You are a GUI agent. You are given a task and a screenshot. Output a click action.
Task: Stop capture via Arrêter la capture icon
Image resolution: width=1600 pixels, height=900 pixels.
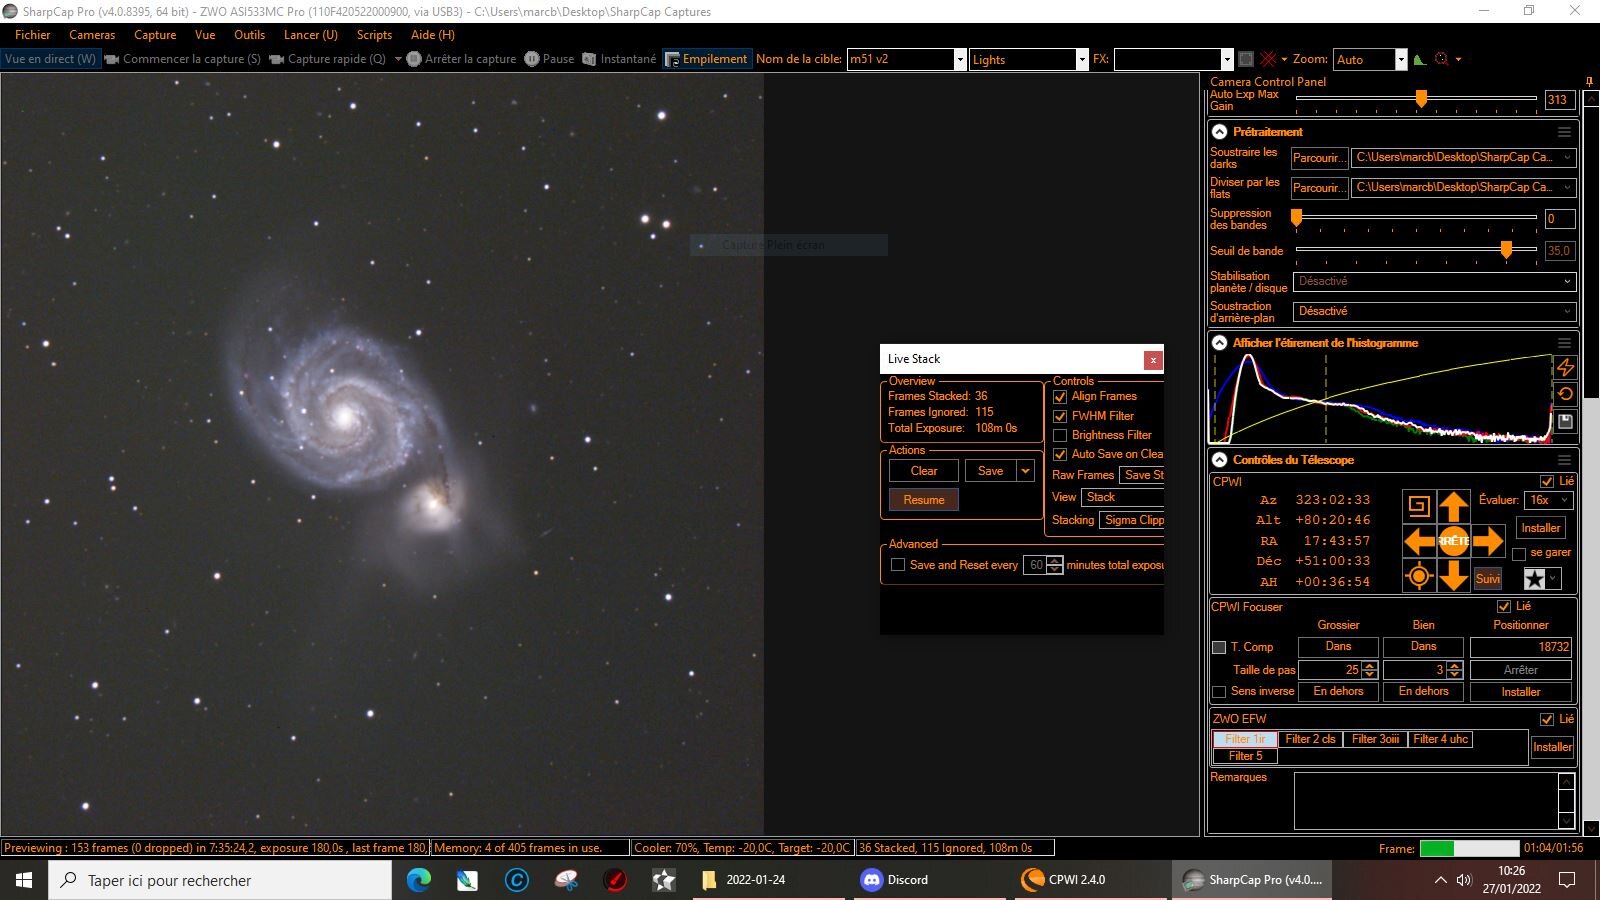[414, 59]
